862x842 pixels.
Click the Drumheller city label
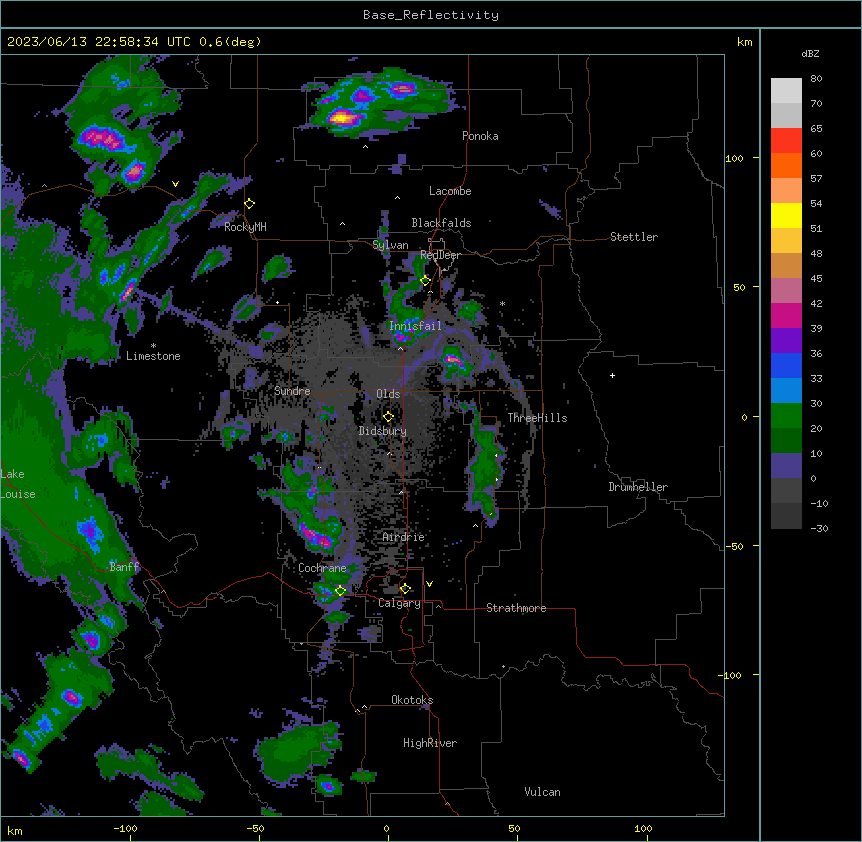(638, 487)
